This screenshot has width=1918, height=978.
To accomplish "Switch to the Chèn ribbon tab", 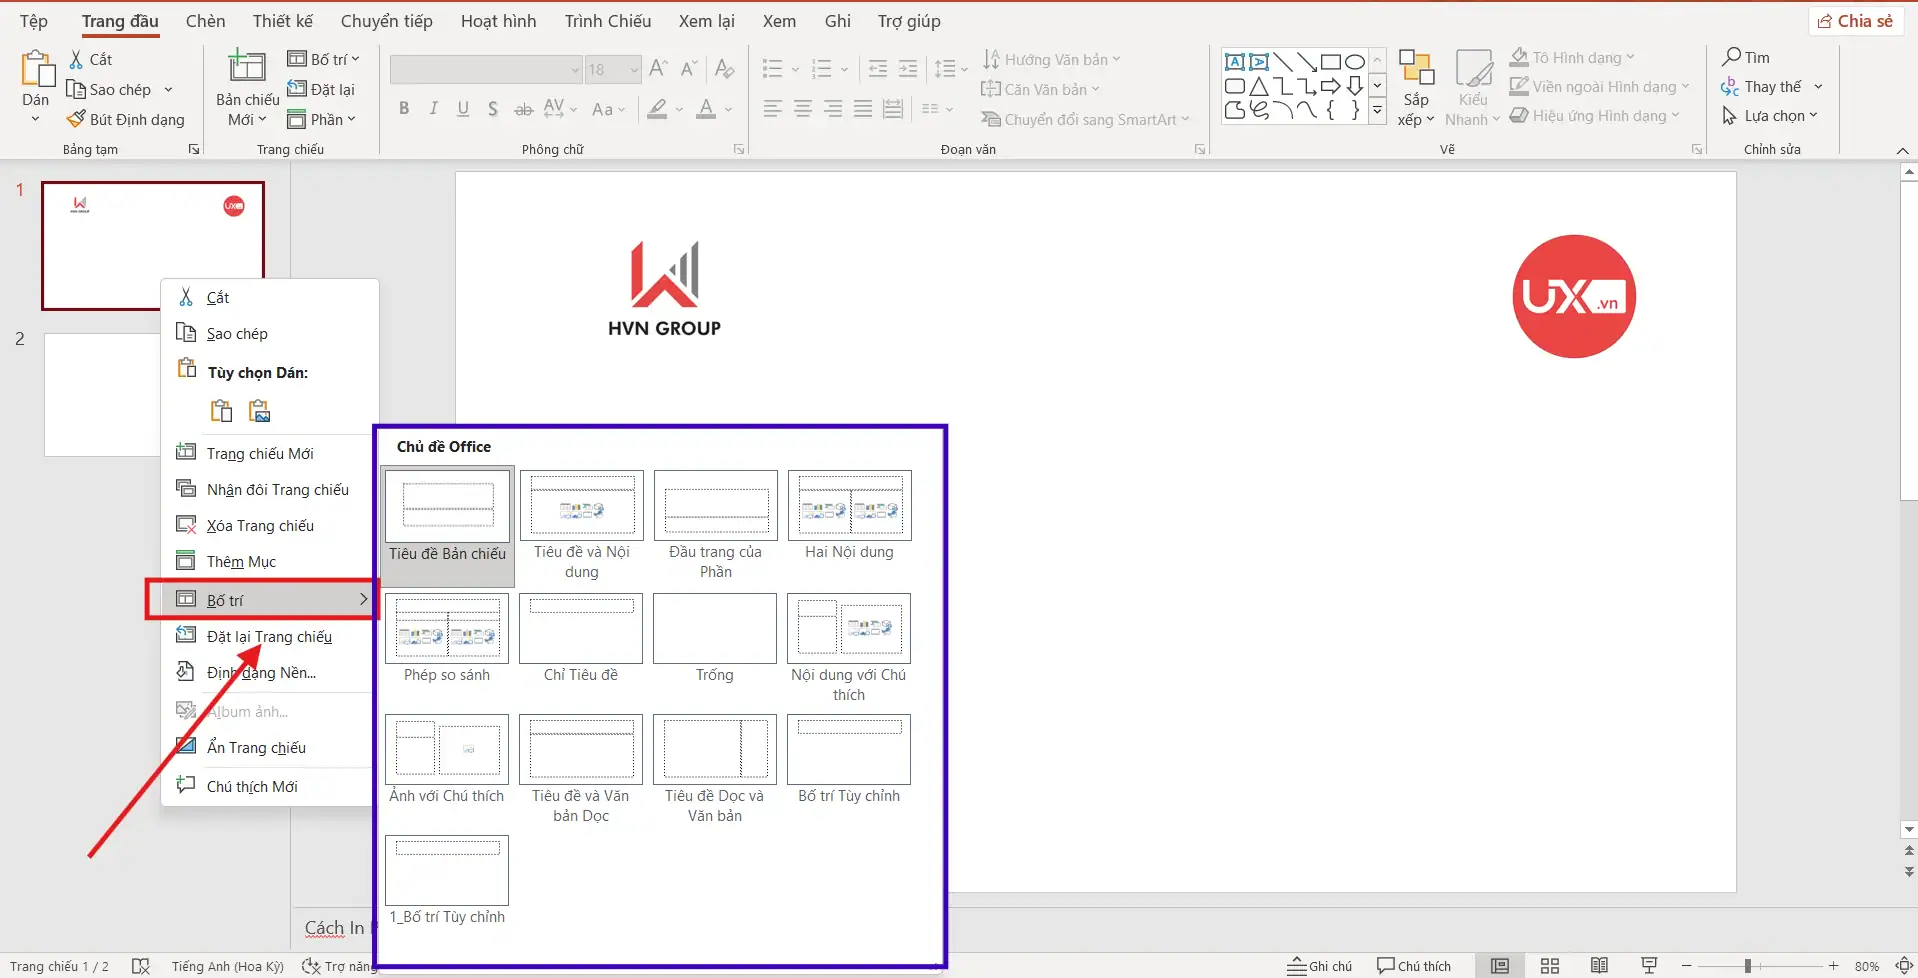I will pyautogui.click(x=205, y=20).
